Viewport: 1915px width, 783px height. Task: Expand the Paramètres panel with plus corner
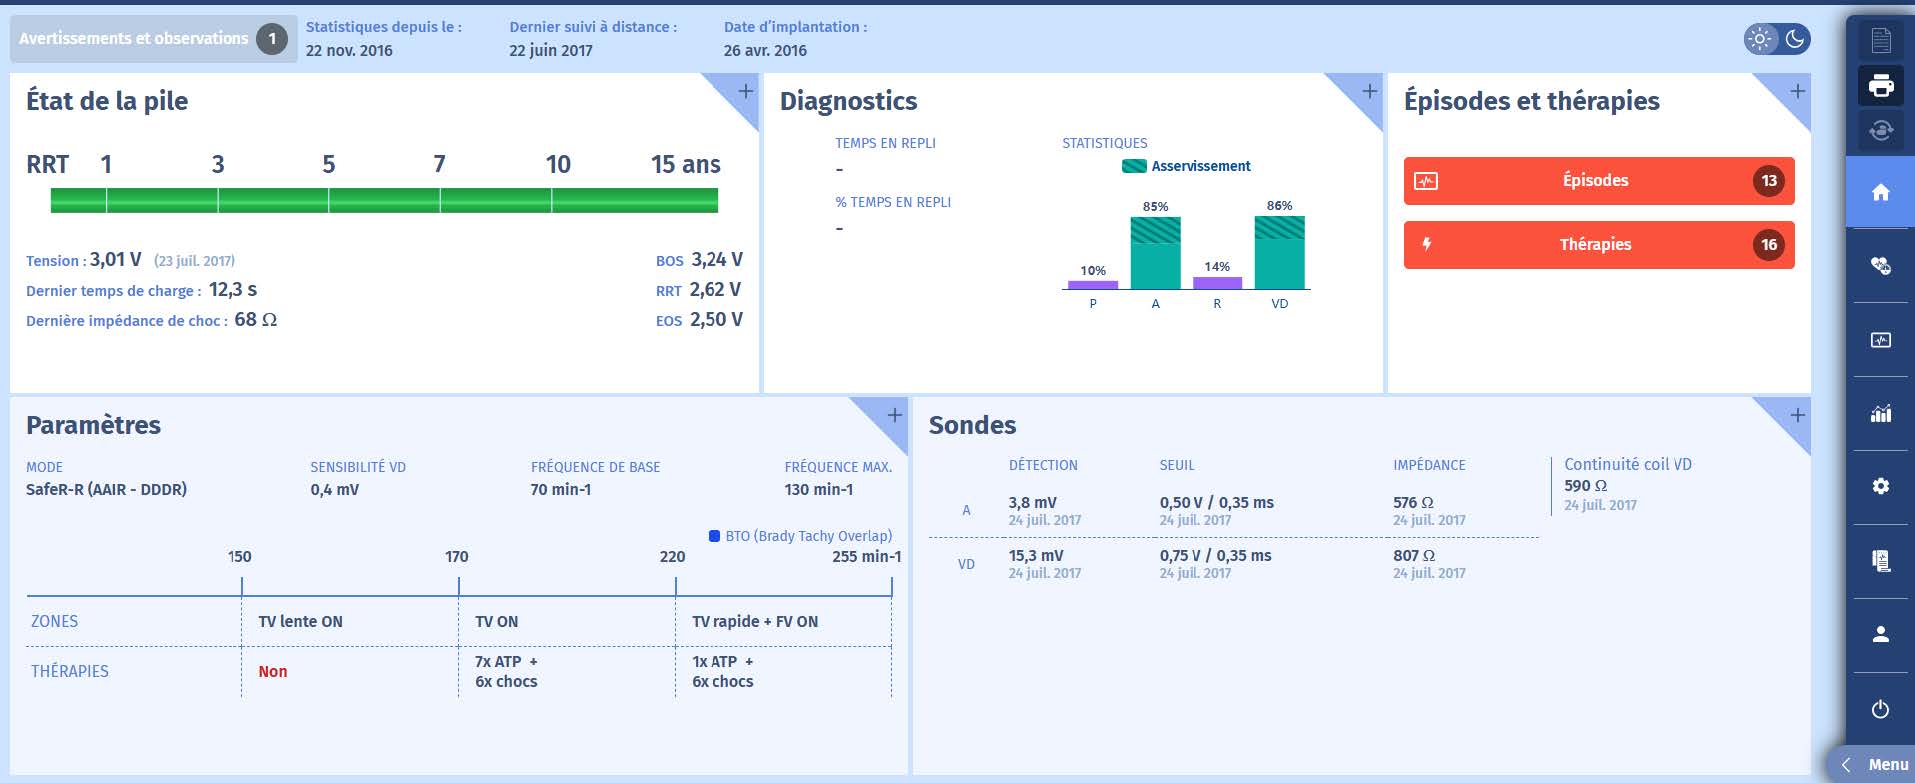[894, 416]
